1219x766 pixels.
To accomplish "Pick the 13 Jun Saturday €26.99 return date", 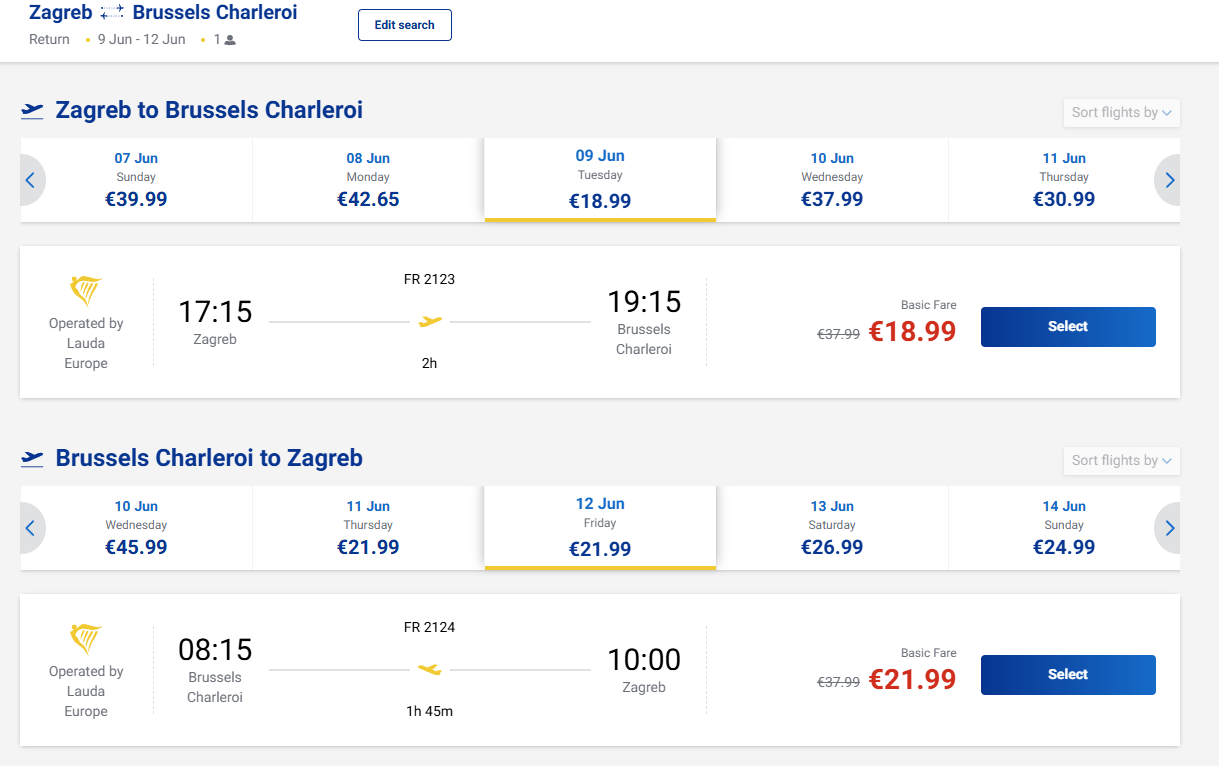I will point(832,528).
